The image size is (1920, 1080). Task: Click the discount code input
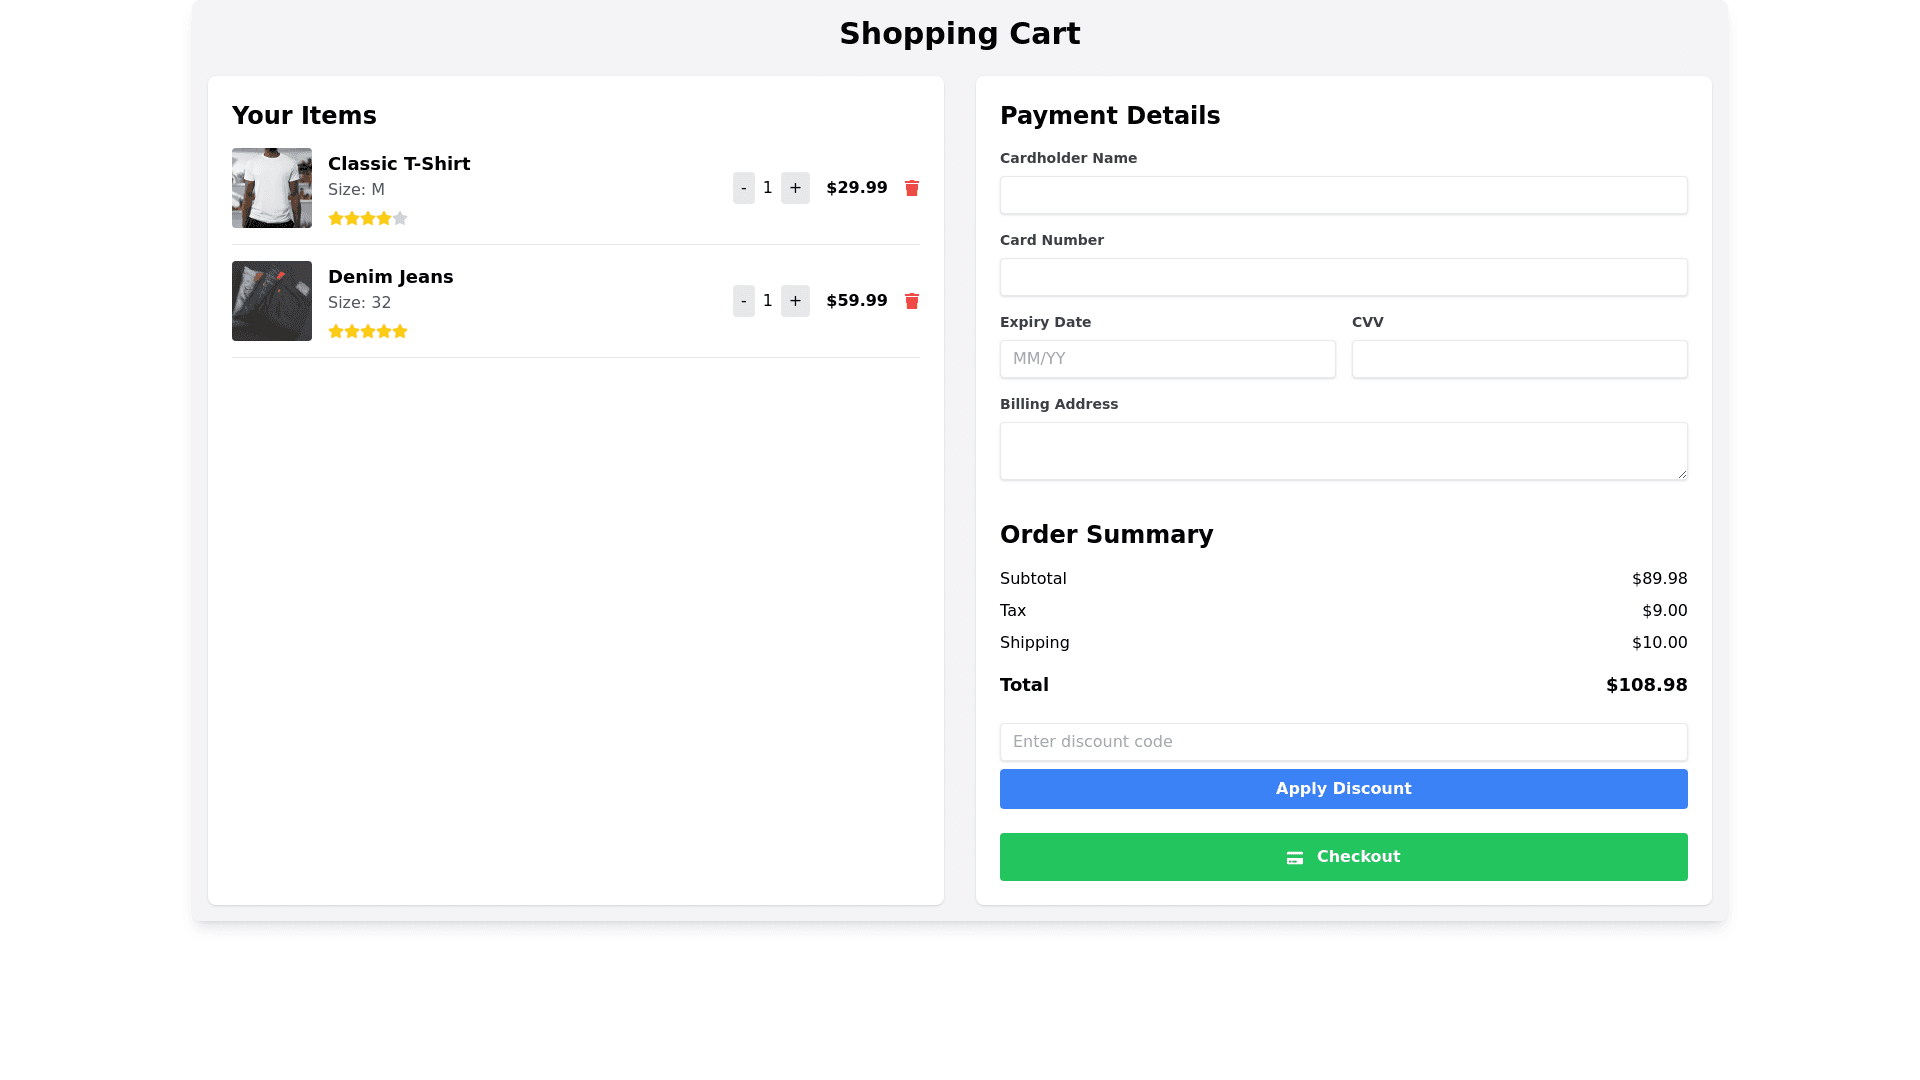click(1343, 742)
